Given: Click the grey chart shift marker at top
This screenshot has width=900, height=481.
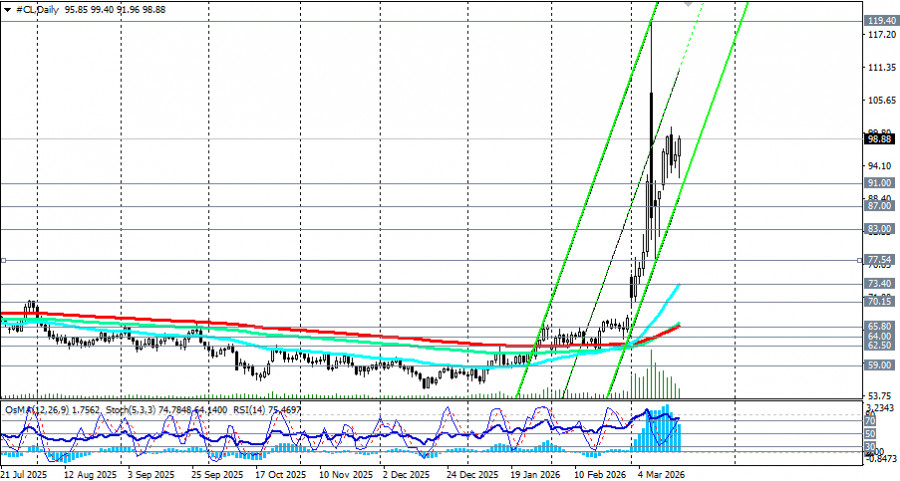Looking at the screenshot, I should click(x=688, y=3).
